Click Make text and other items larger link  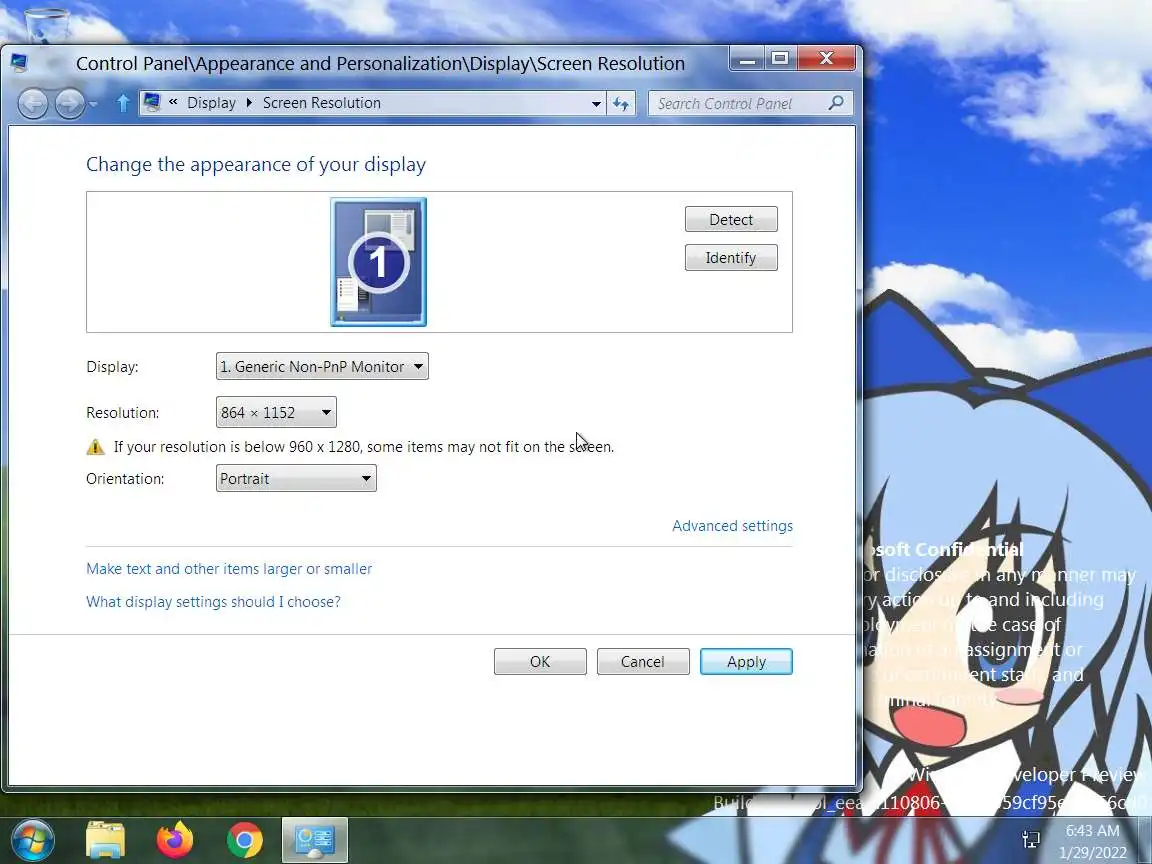pyautogui.click(x=229, y=569)
